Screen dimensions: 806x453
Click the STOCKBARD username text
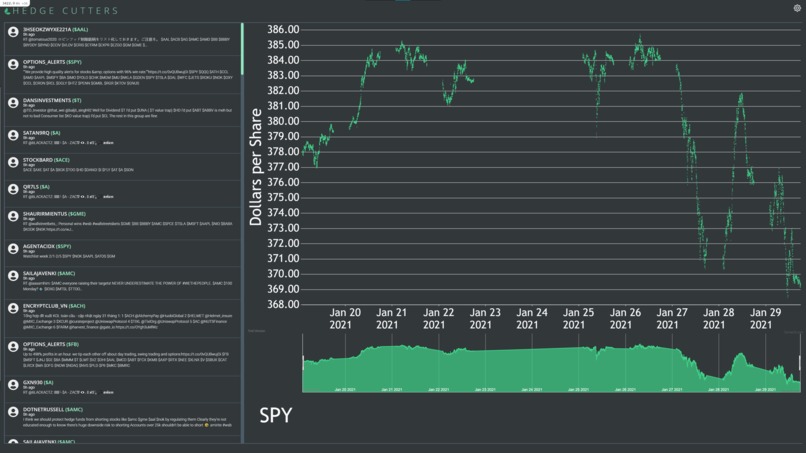(38, 160)
